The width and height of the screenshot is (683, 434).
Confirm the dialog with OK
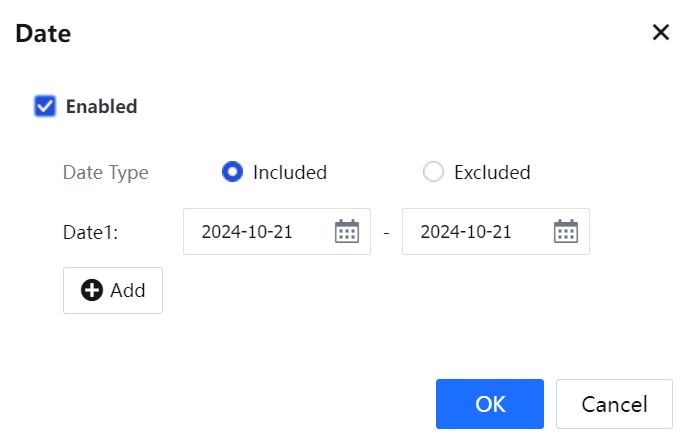490,404
